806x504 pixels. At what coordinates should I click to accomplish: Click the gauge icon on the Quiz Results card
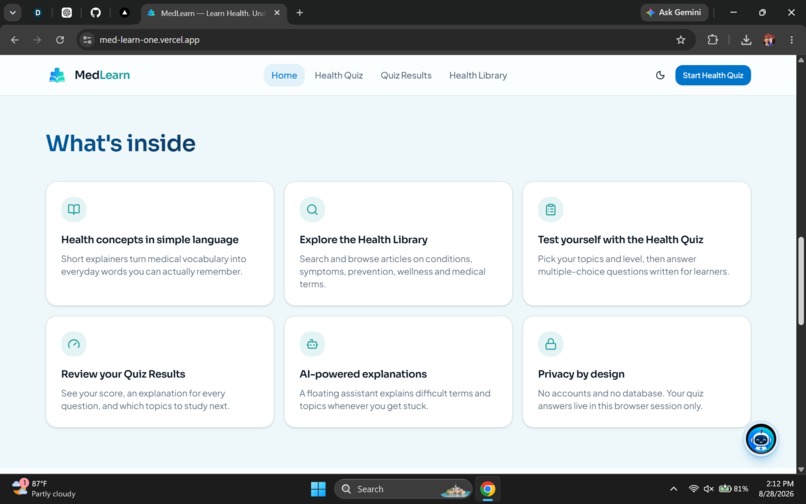[x=74, y=344]
